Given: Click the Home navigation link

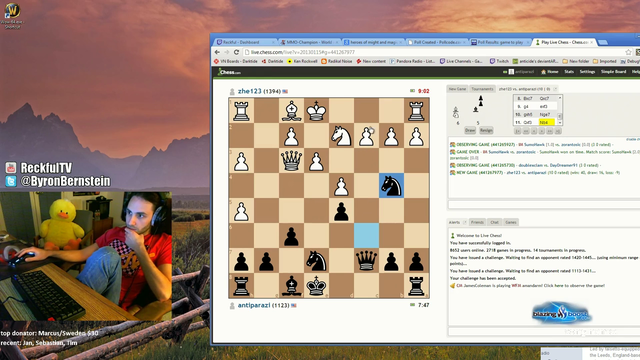Looking at the screenshot, I should click(x=550, y=72).
